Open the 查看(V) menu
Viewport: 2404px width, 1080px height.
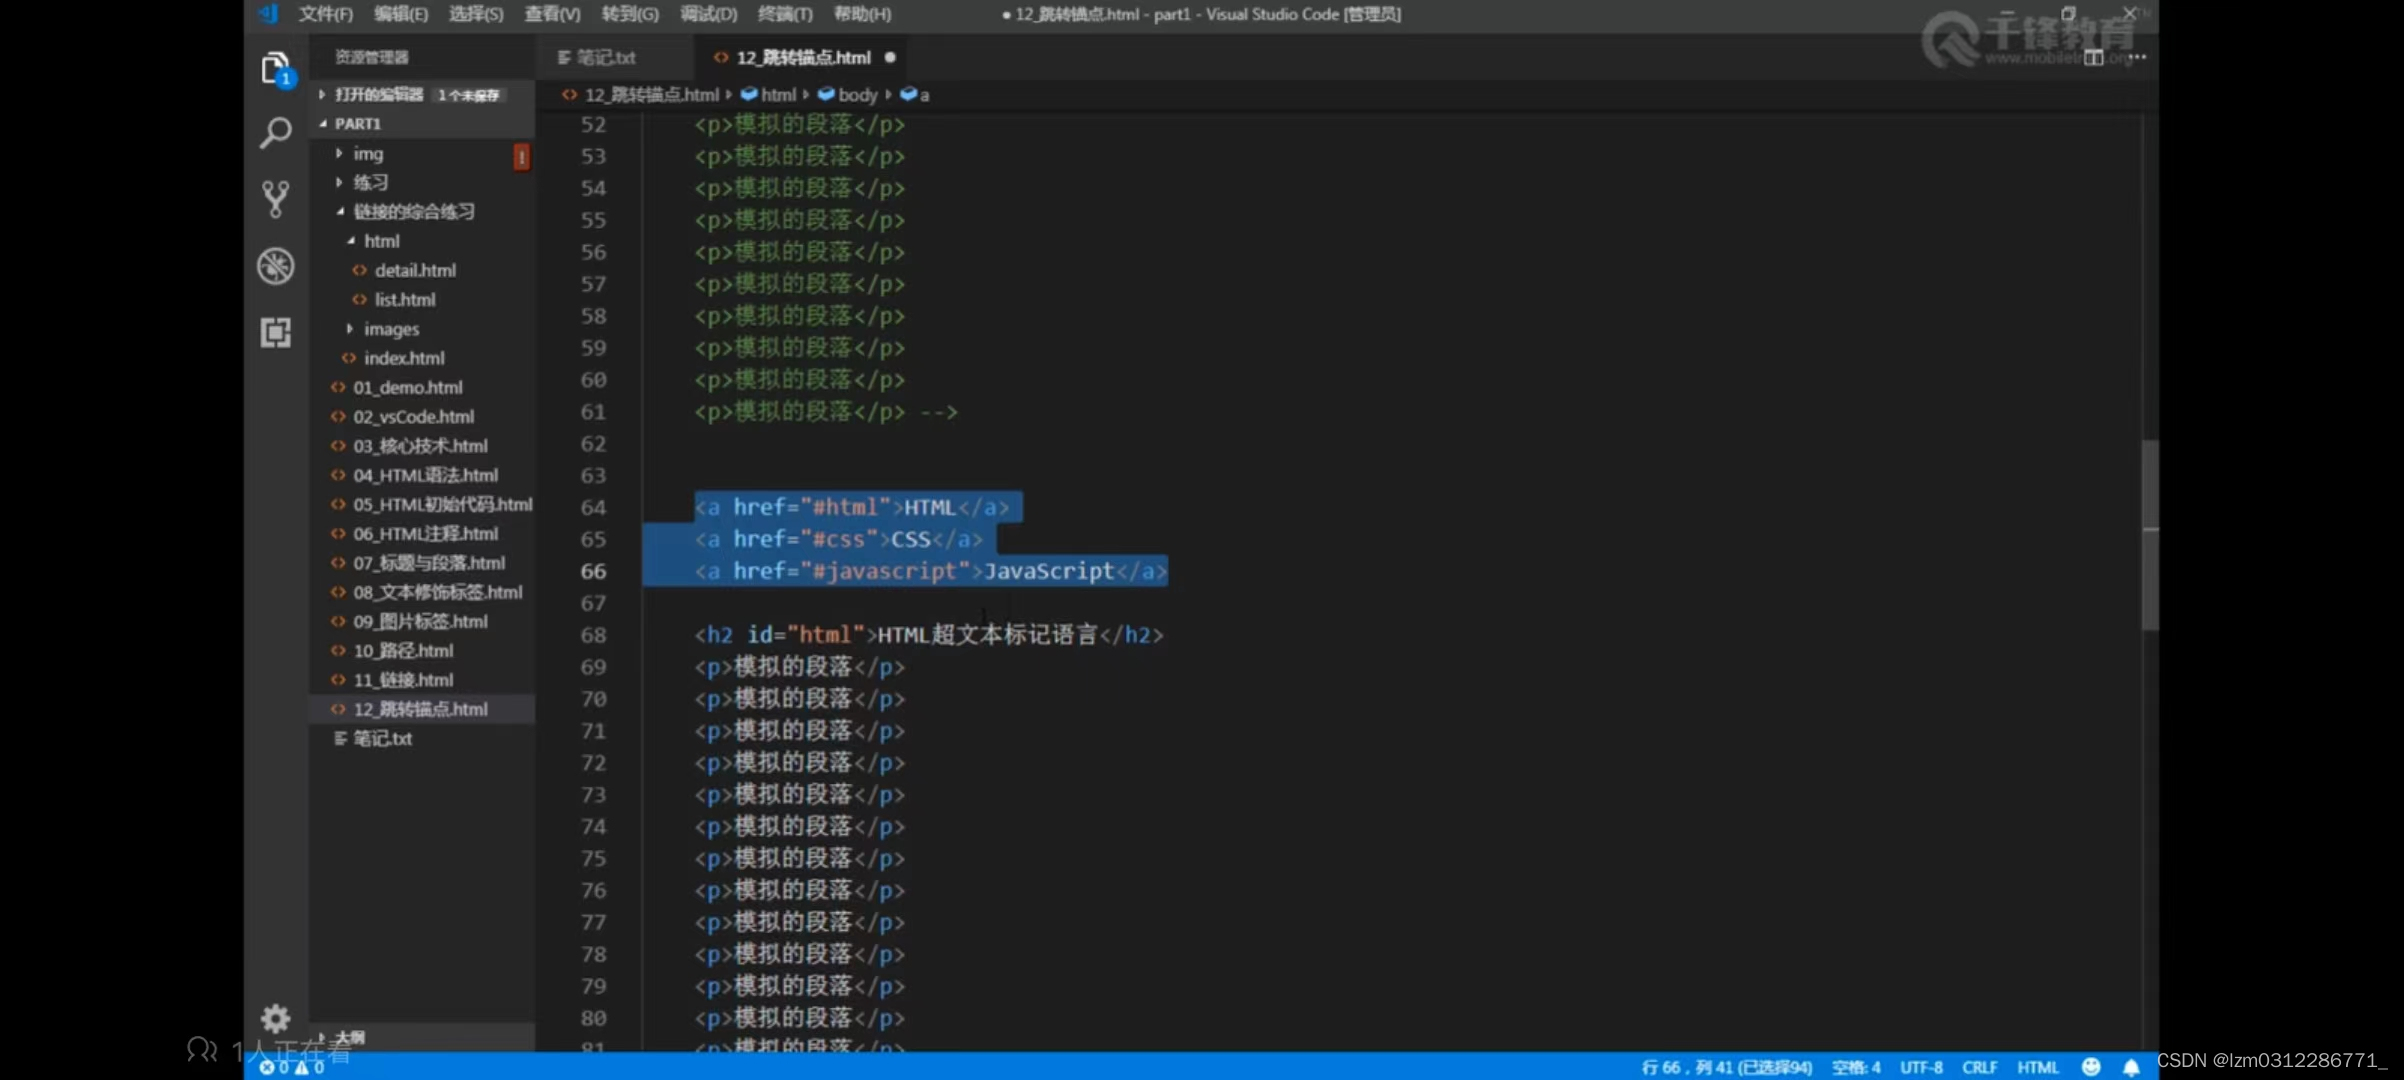[x=552, y=14]
